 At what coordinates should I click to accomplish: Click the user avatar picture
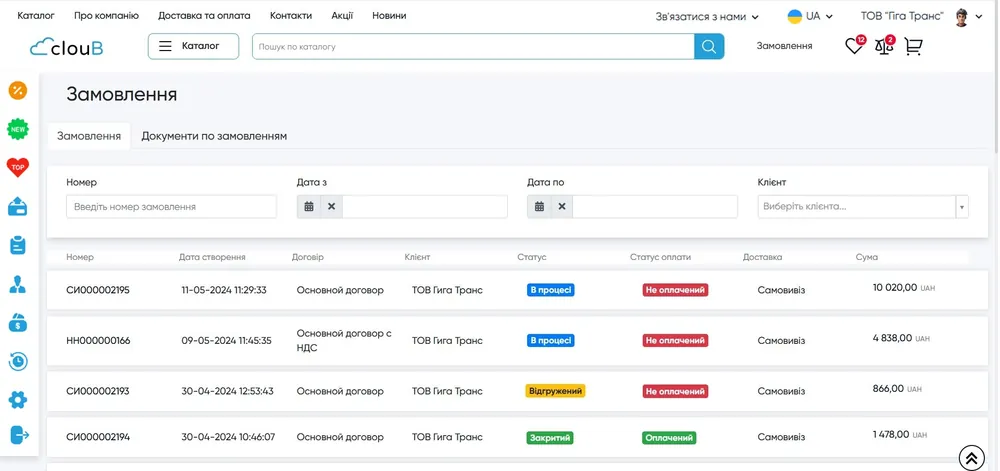coord(962,17)
